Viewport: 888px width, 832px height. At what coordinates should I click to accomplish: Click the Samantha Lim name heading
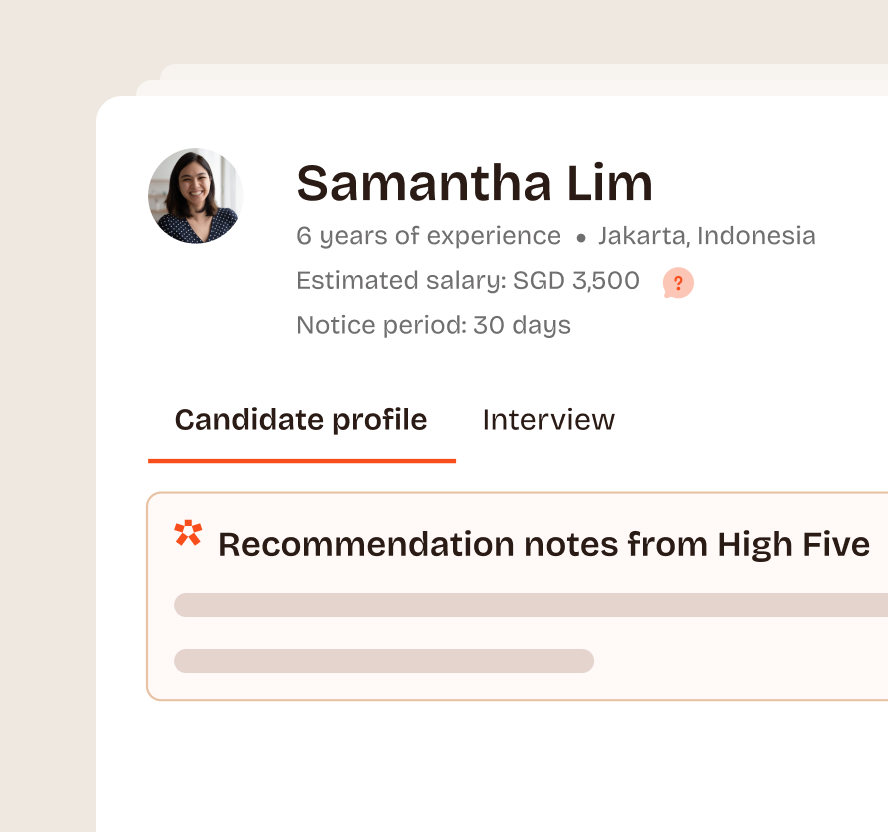pyautogui.click(x=474, y=183)
